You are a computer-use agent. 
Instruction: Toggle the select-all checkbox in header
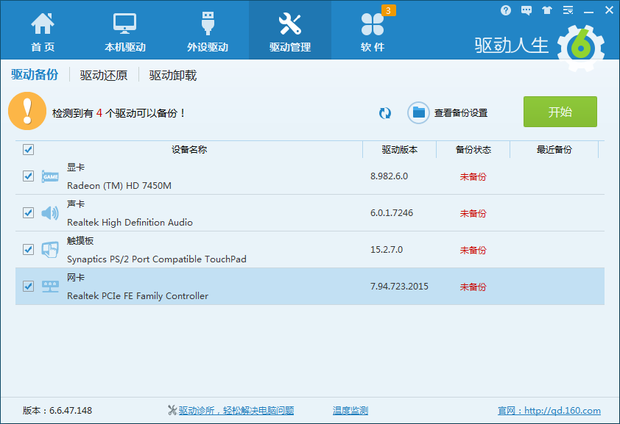(28, 150)
